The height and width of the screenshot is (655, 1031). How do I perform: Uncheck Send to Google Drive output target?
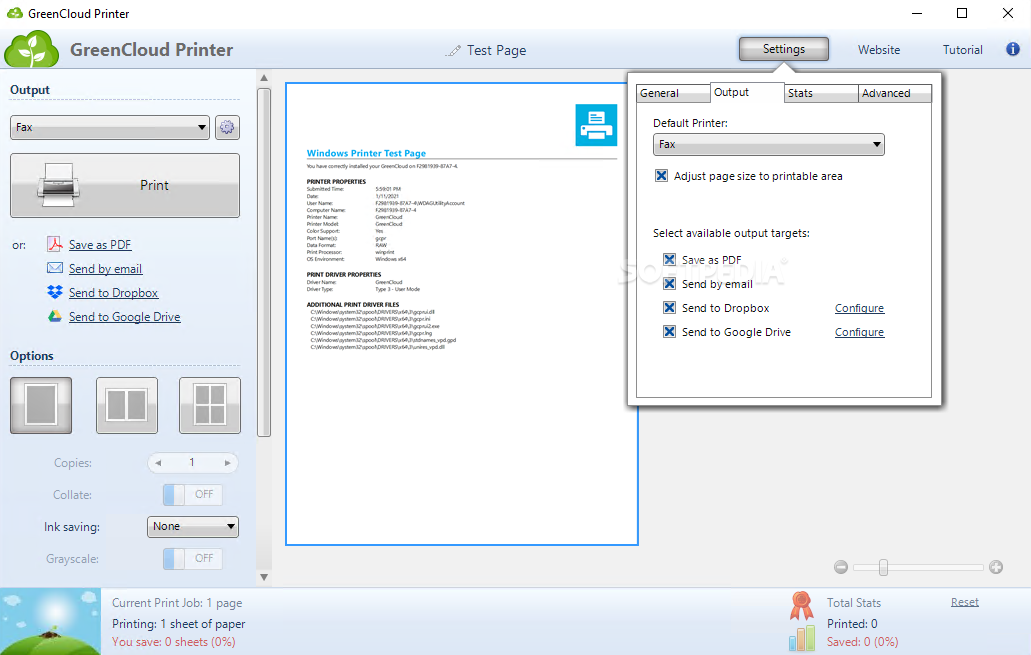click(669, 331)
